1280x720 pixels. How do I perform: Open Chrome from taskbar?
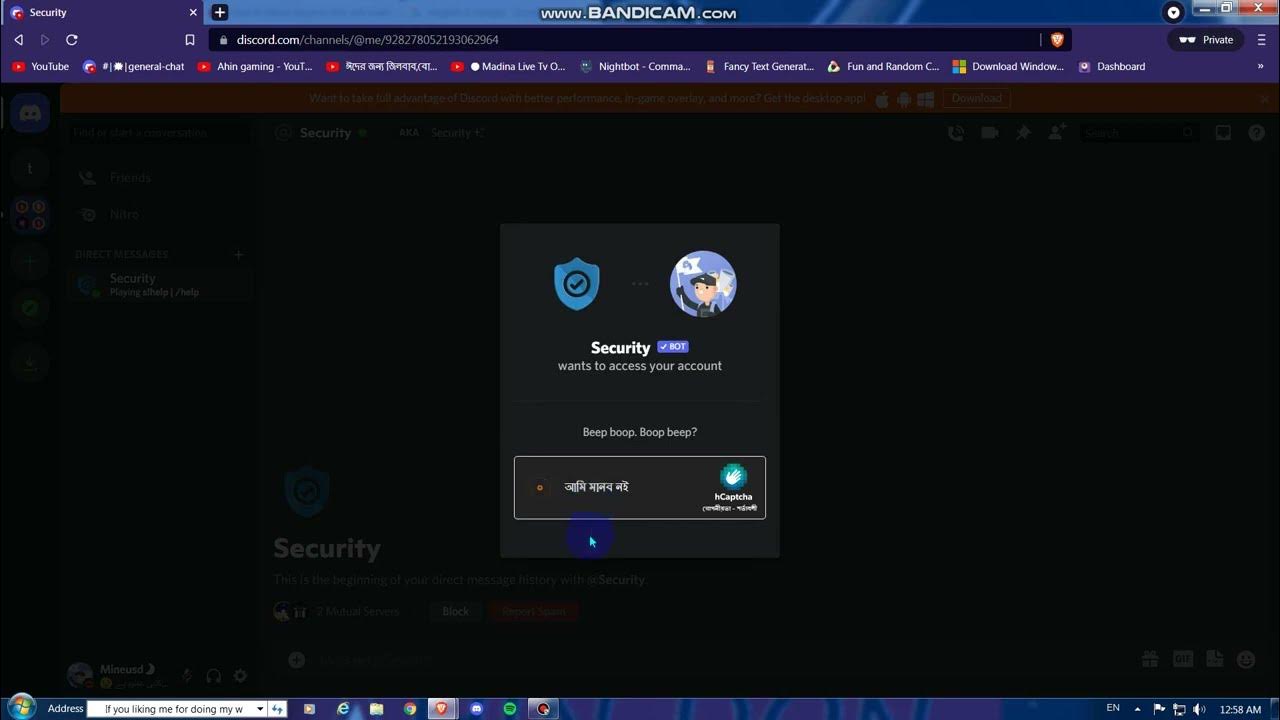(x=410, y=709)
